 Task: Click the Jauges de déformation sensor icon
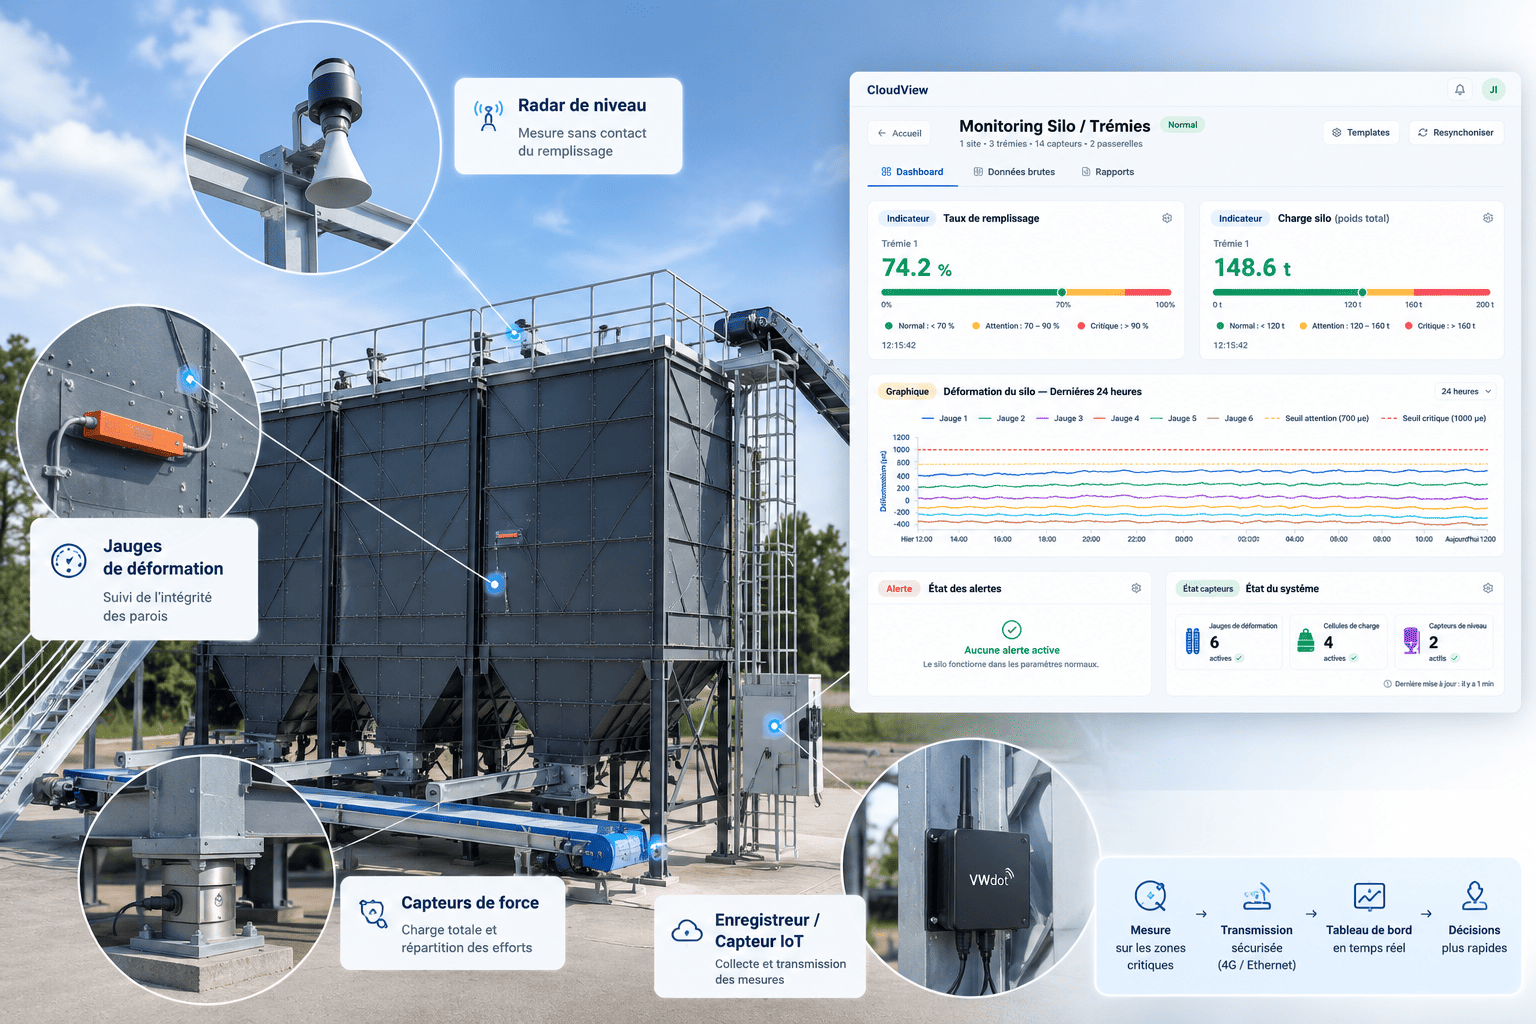click(x=1192, y=641)
